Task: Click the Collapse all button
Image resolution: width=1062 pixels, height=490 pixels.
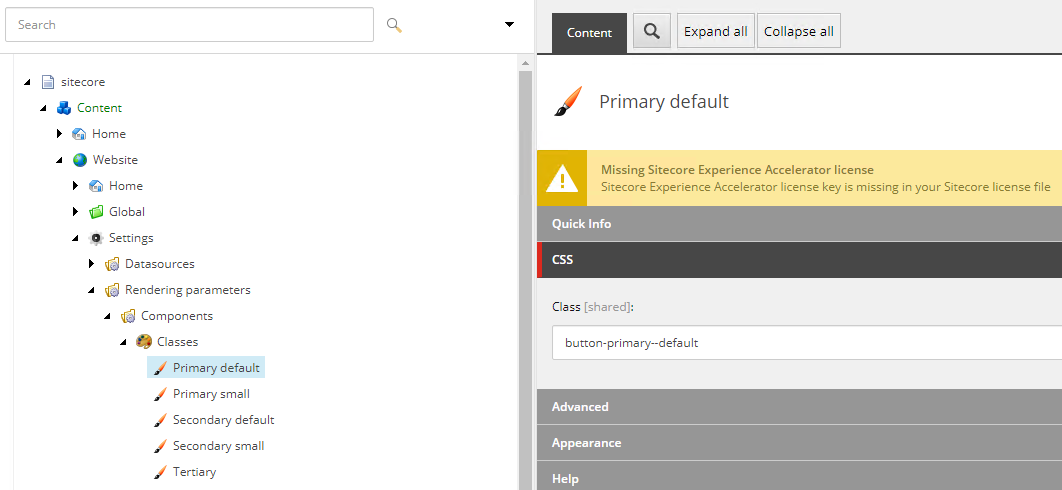Action: [799, 31]
